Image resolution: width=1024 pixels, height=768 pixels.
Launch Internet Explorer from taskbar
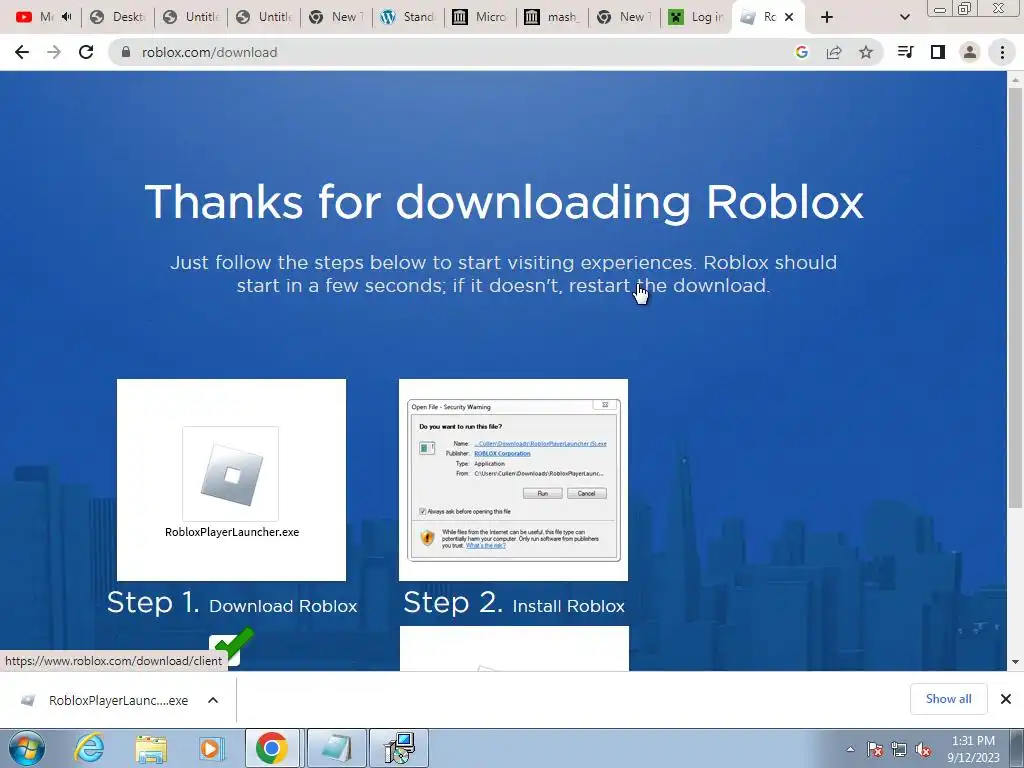tap(89, 748)
